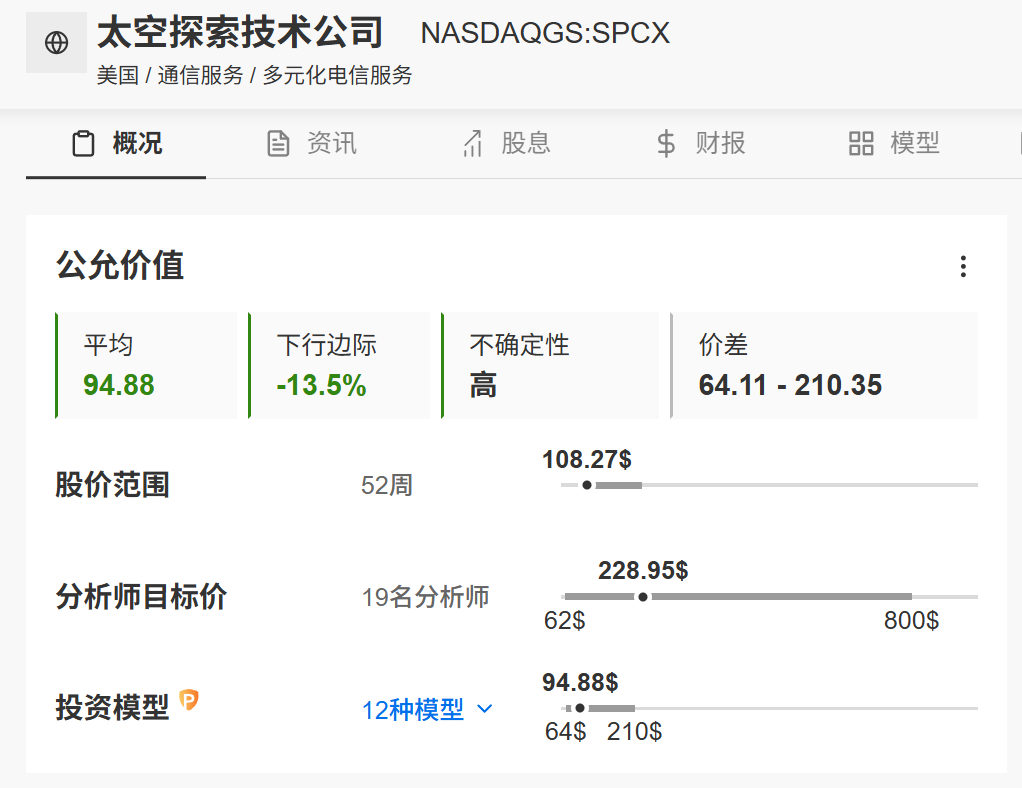Click the 分析师目标价 row label
Screen dimensions: 1022x788
coord(141,596)
